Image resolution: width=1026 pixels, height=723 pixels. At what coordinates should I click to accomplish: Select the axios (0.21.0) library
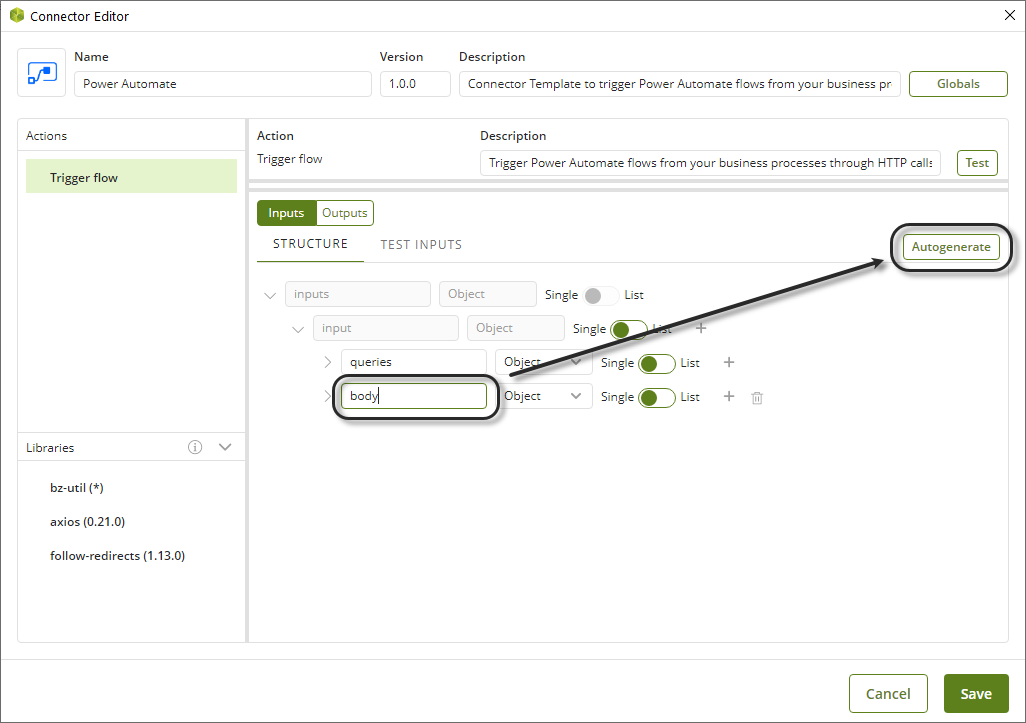coord(87,521)
